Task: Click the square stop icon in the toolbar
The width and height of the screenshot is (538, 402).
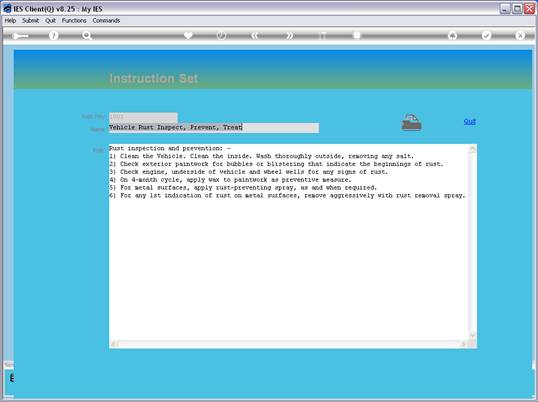Action: (x=357, y=35)
